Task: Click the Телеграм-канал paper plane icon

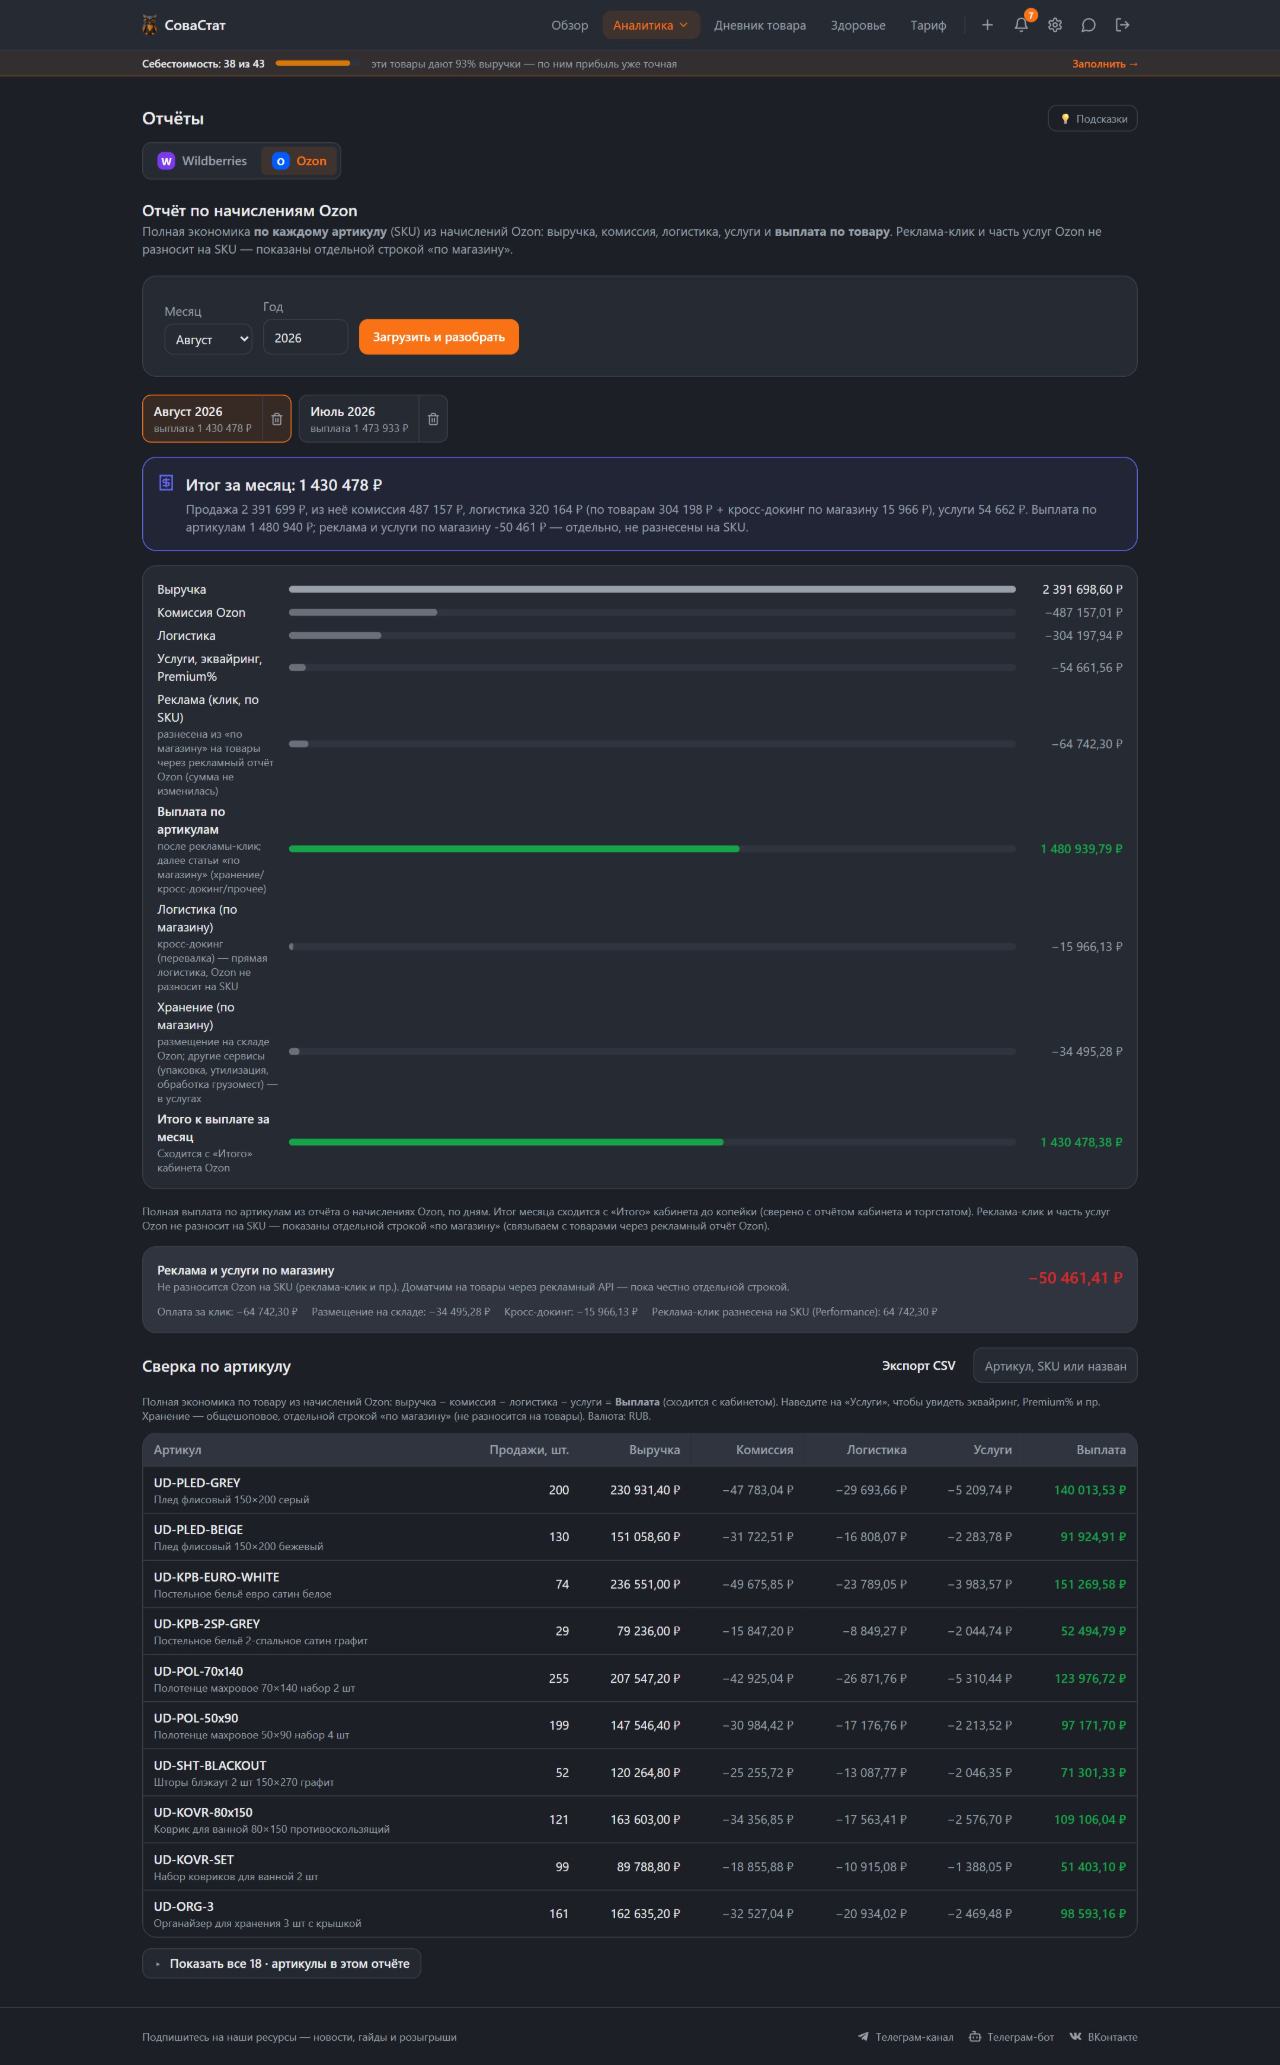Action: click(863, 2037)
